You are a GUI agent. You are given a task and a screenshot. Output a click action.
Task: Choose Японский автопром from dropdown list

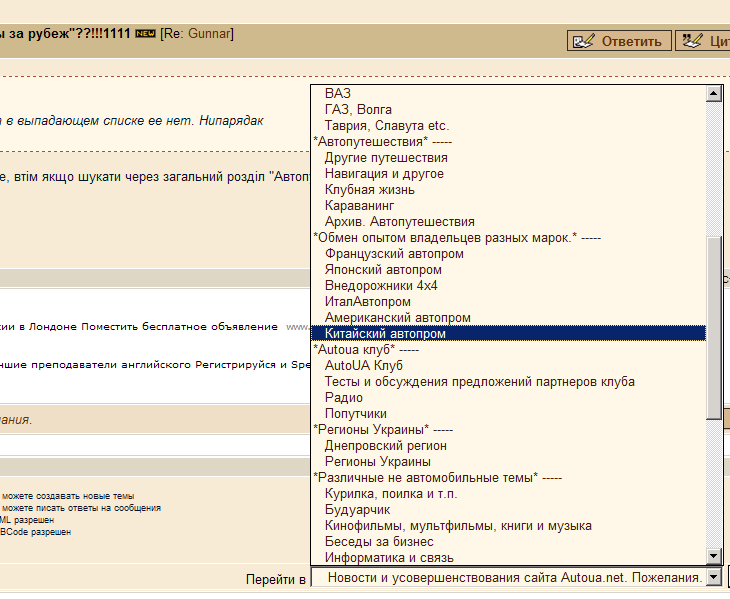pos(383,269)
